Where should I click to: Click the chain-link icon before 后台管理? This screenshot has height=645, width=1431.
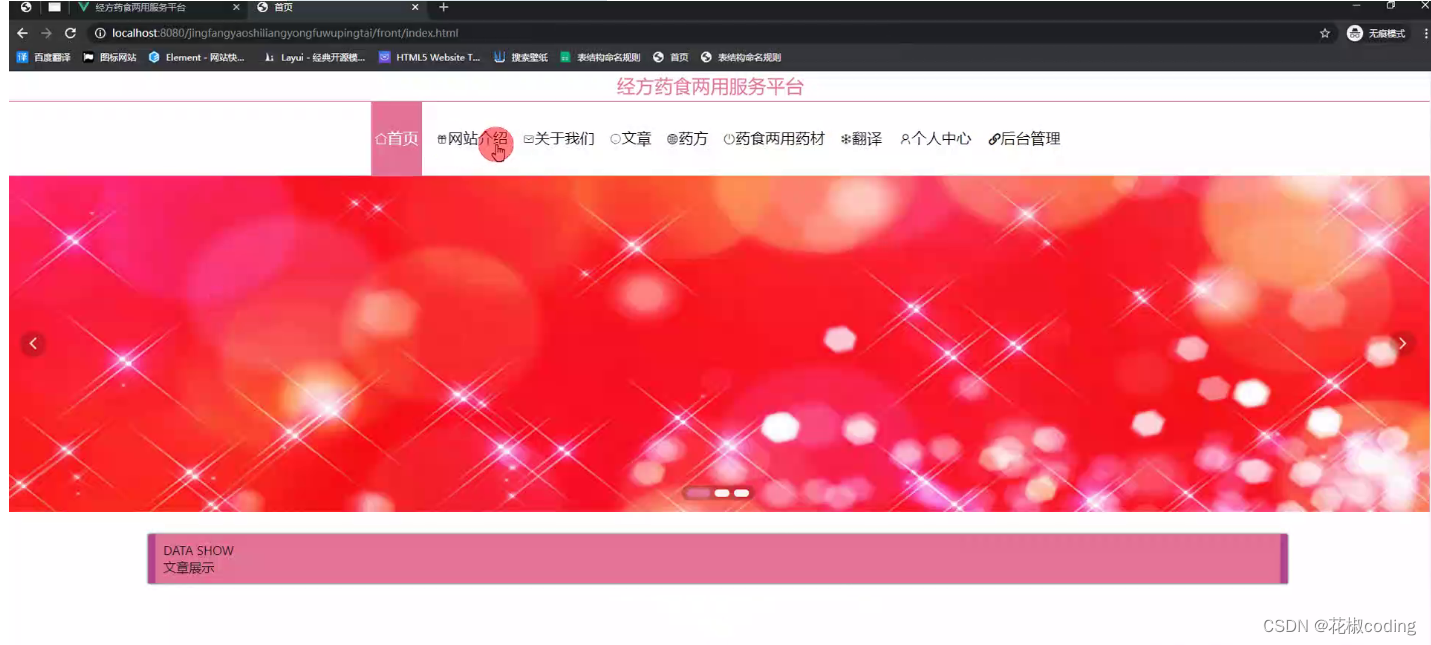[x=992, y=139]
